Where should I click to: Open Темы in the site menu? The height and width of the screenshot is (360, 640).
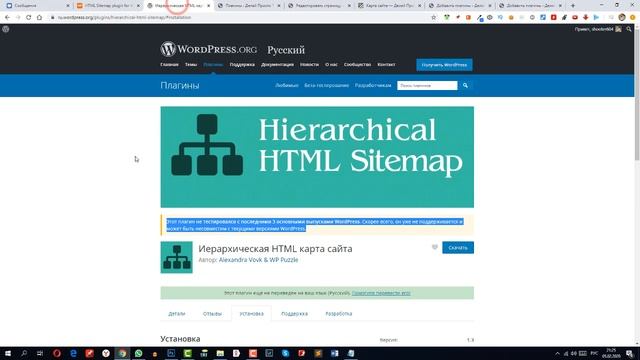[x=191, y=64]
